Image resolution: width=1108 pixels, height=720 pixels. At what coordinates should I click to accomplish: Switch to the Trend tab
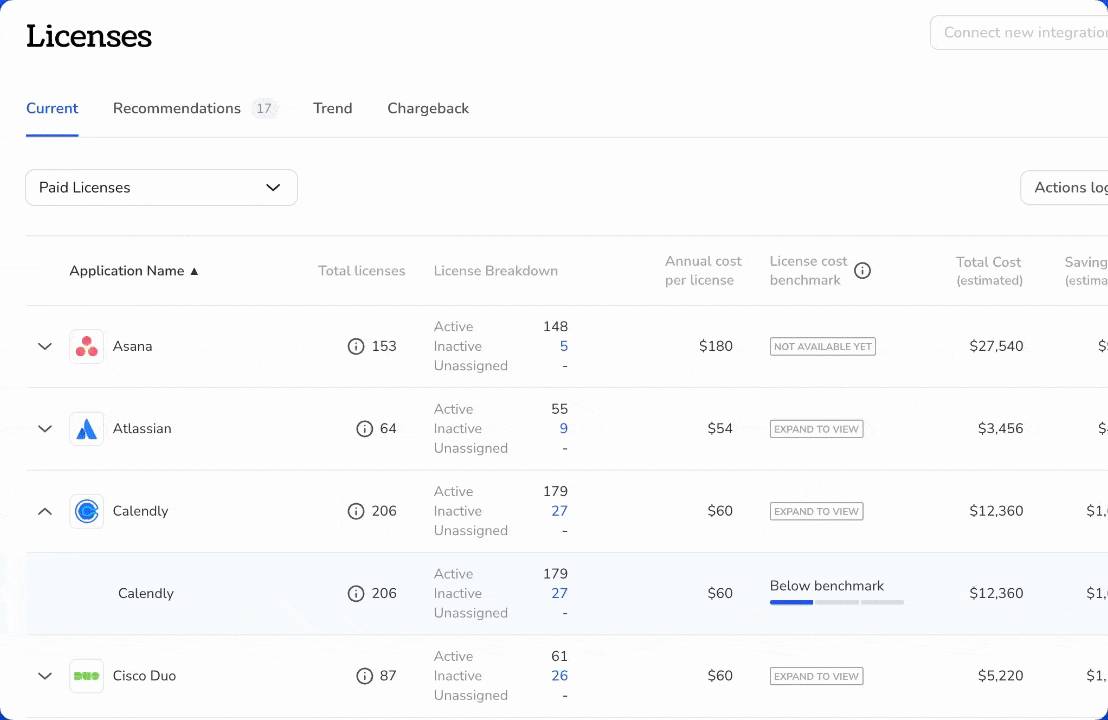pos(333,108)
